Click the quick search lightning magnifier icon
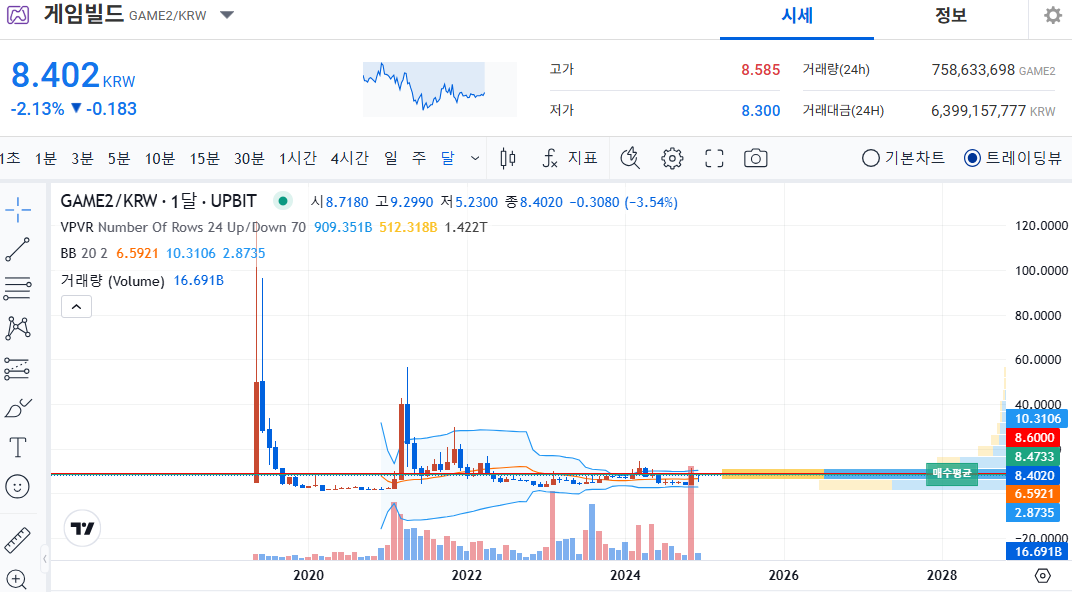This screenshot has height=592, width=1072. [x=630, y=159]
